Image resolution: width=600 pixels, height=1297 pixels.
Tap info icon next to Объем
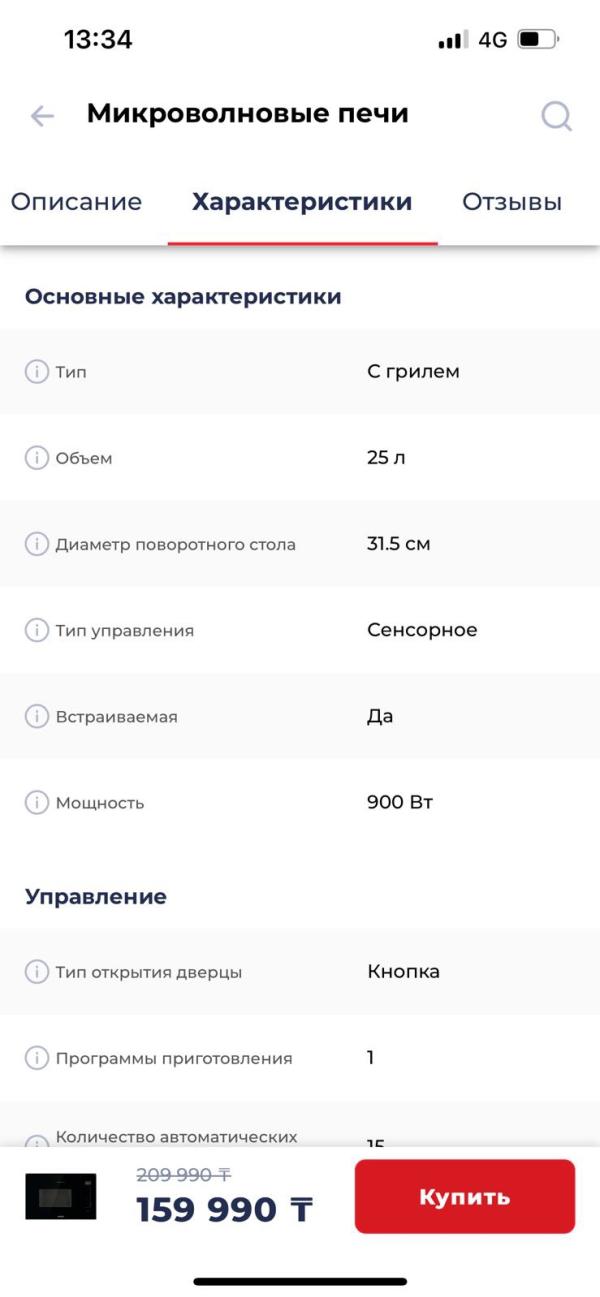(36, 458)
